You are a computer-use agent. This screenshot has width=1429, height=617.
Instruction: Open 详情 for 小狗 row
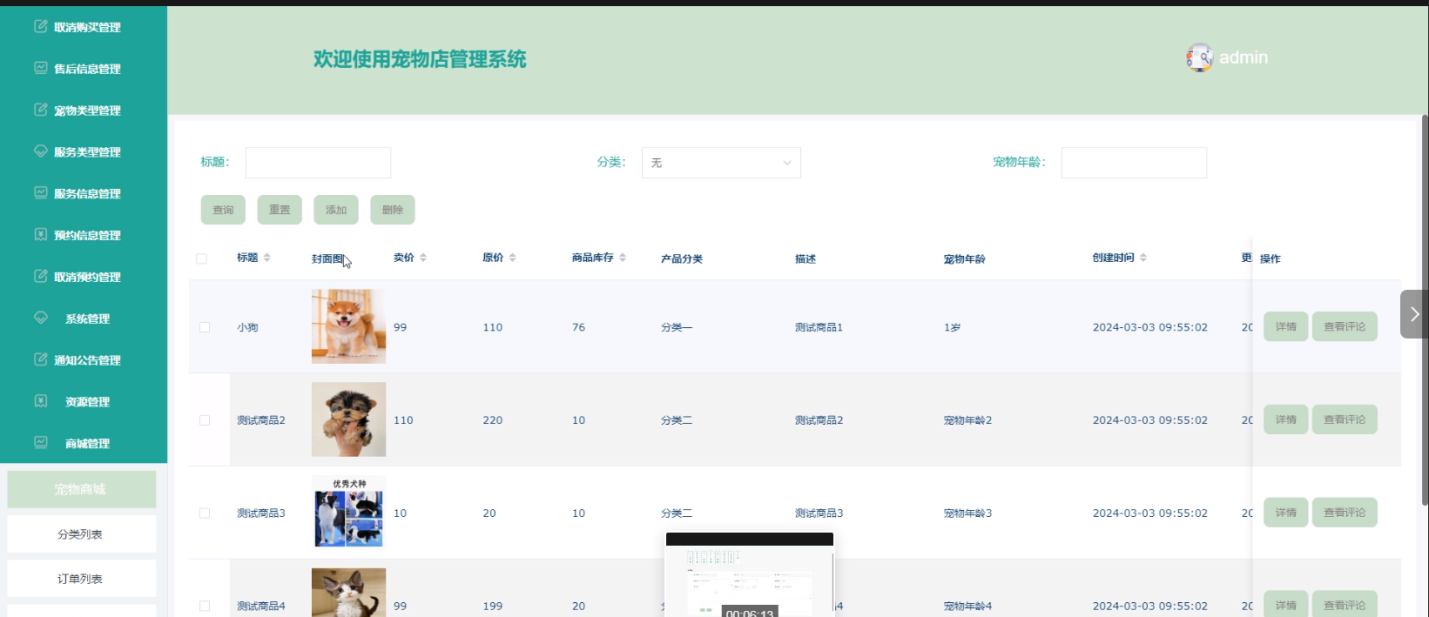tap(1286, 327)
